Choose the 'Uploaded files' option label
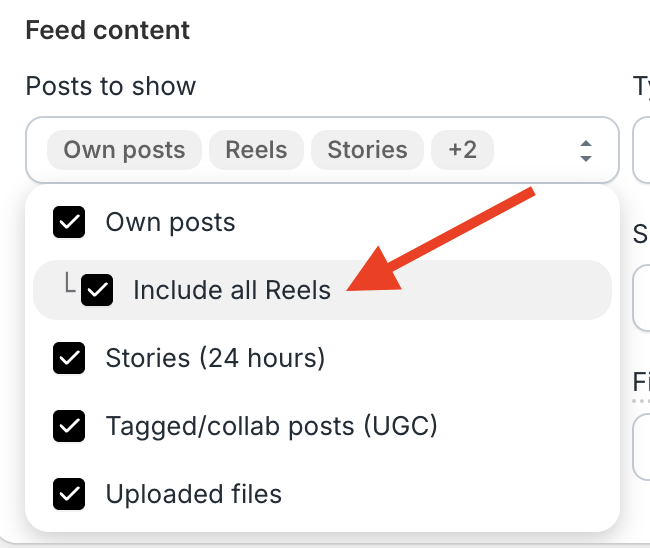The width and height of the screenshot is (650, 548). tap(193, 494)
